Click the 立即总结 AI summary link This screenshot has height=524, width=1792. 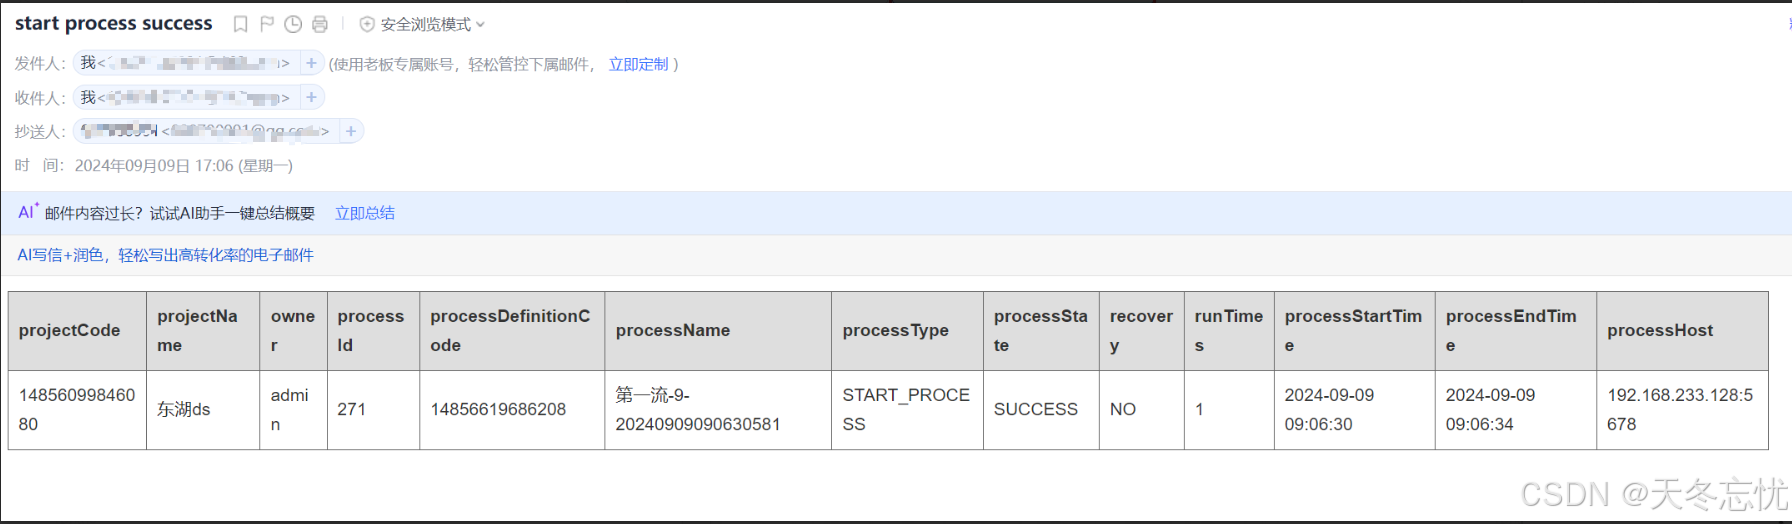pos(365,213)
